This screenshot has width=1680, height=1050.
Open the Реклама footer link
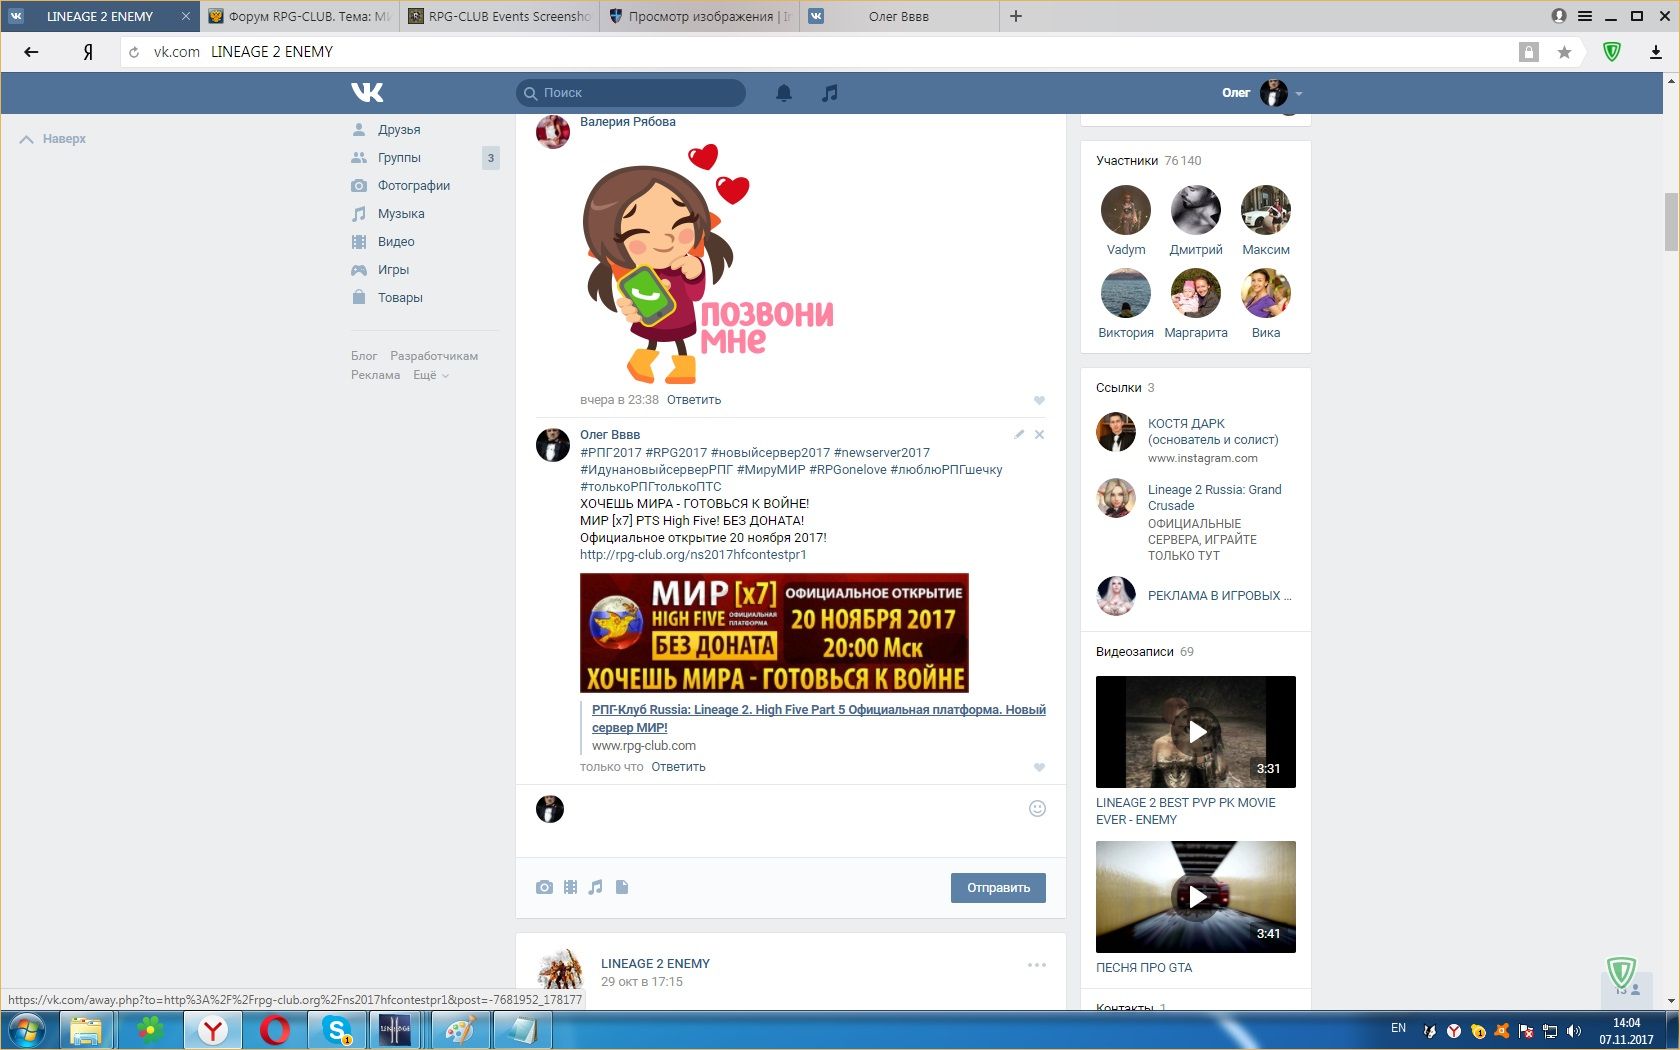[x=375, y=375]
